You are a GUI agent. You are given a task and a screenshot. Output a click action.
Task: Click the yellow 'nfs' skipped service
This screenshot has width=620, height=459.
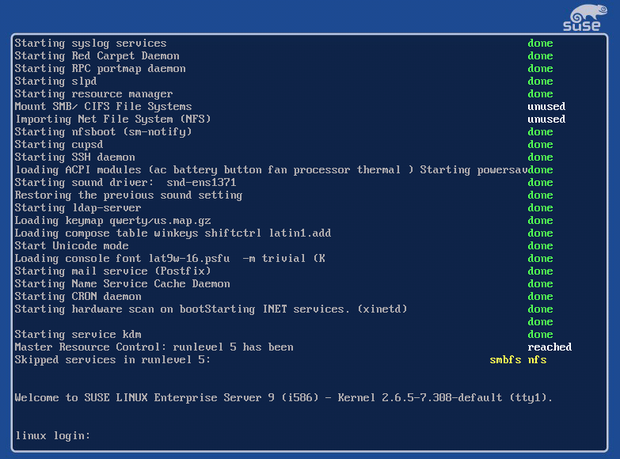click(x=537, y=360)
